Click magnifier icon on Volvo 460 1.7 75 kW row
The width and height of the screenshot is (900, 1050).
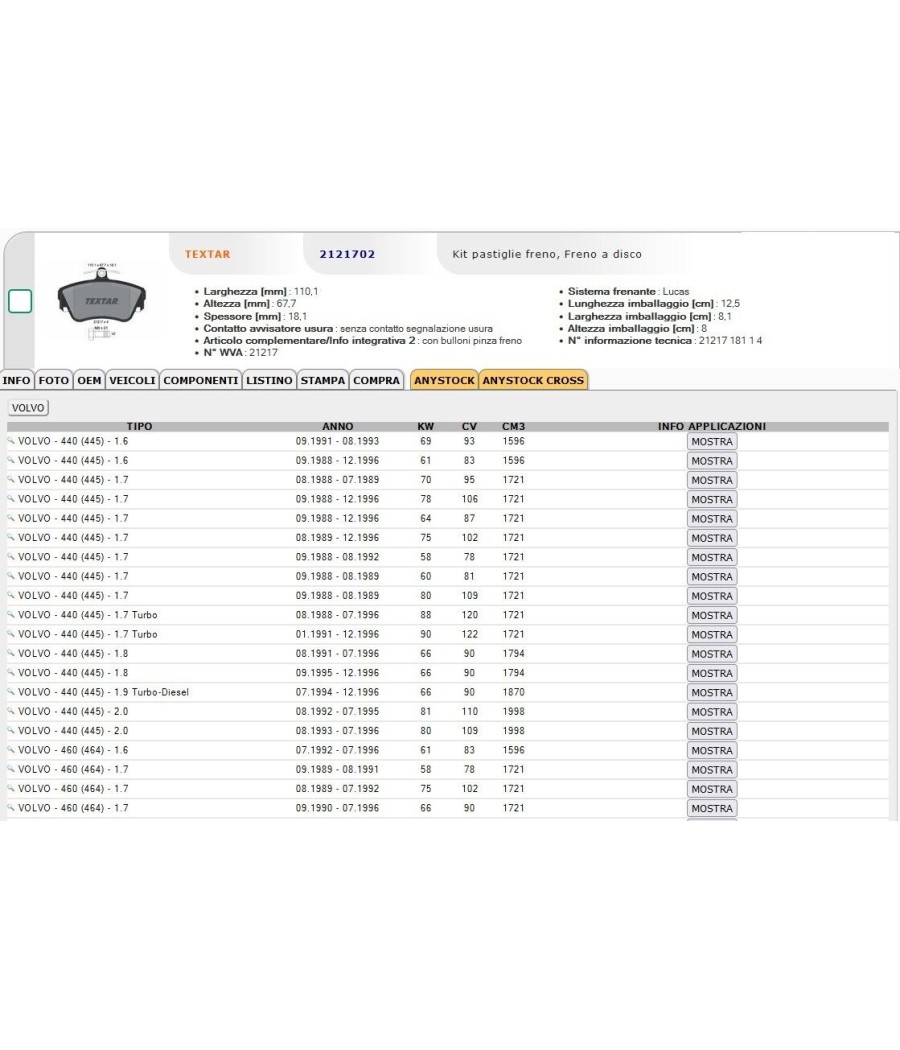[x=11, y=789]
